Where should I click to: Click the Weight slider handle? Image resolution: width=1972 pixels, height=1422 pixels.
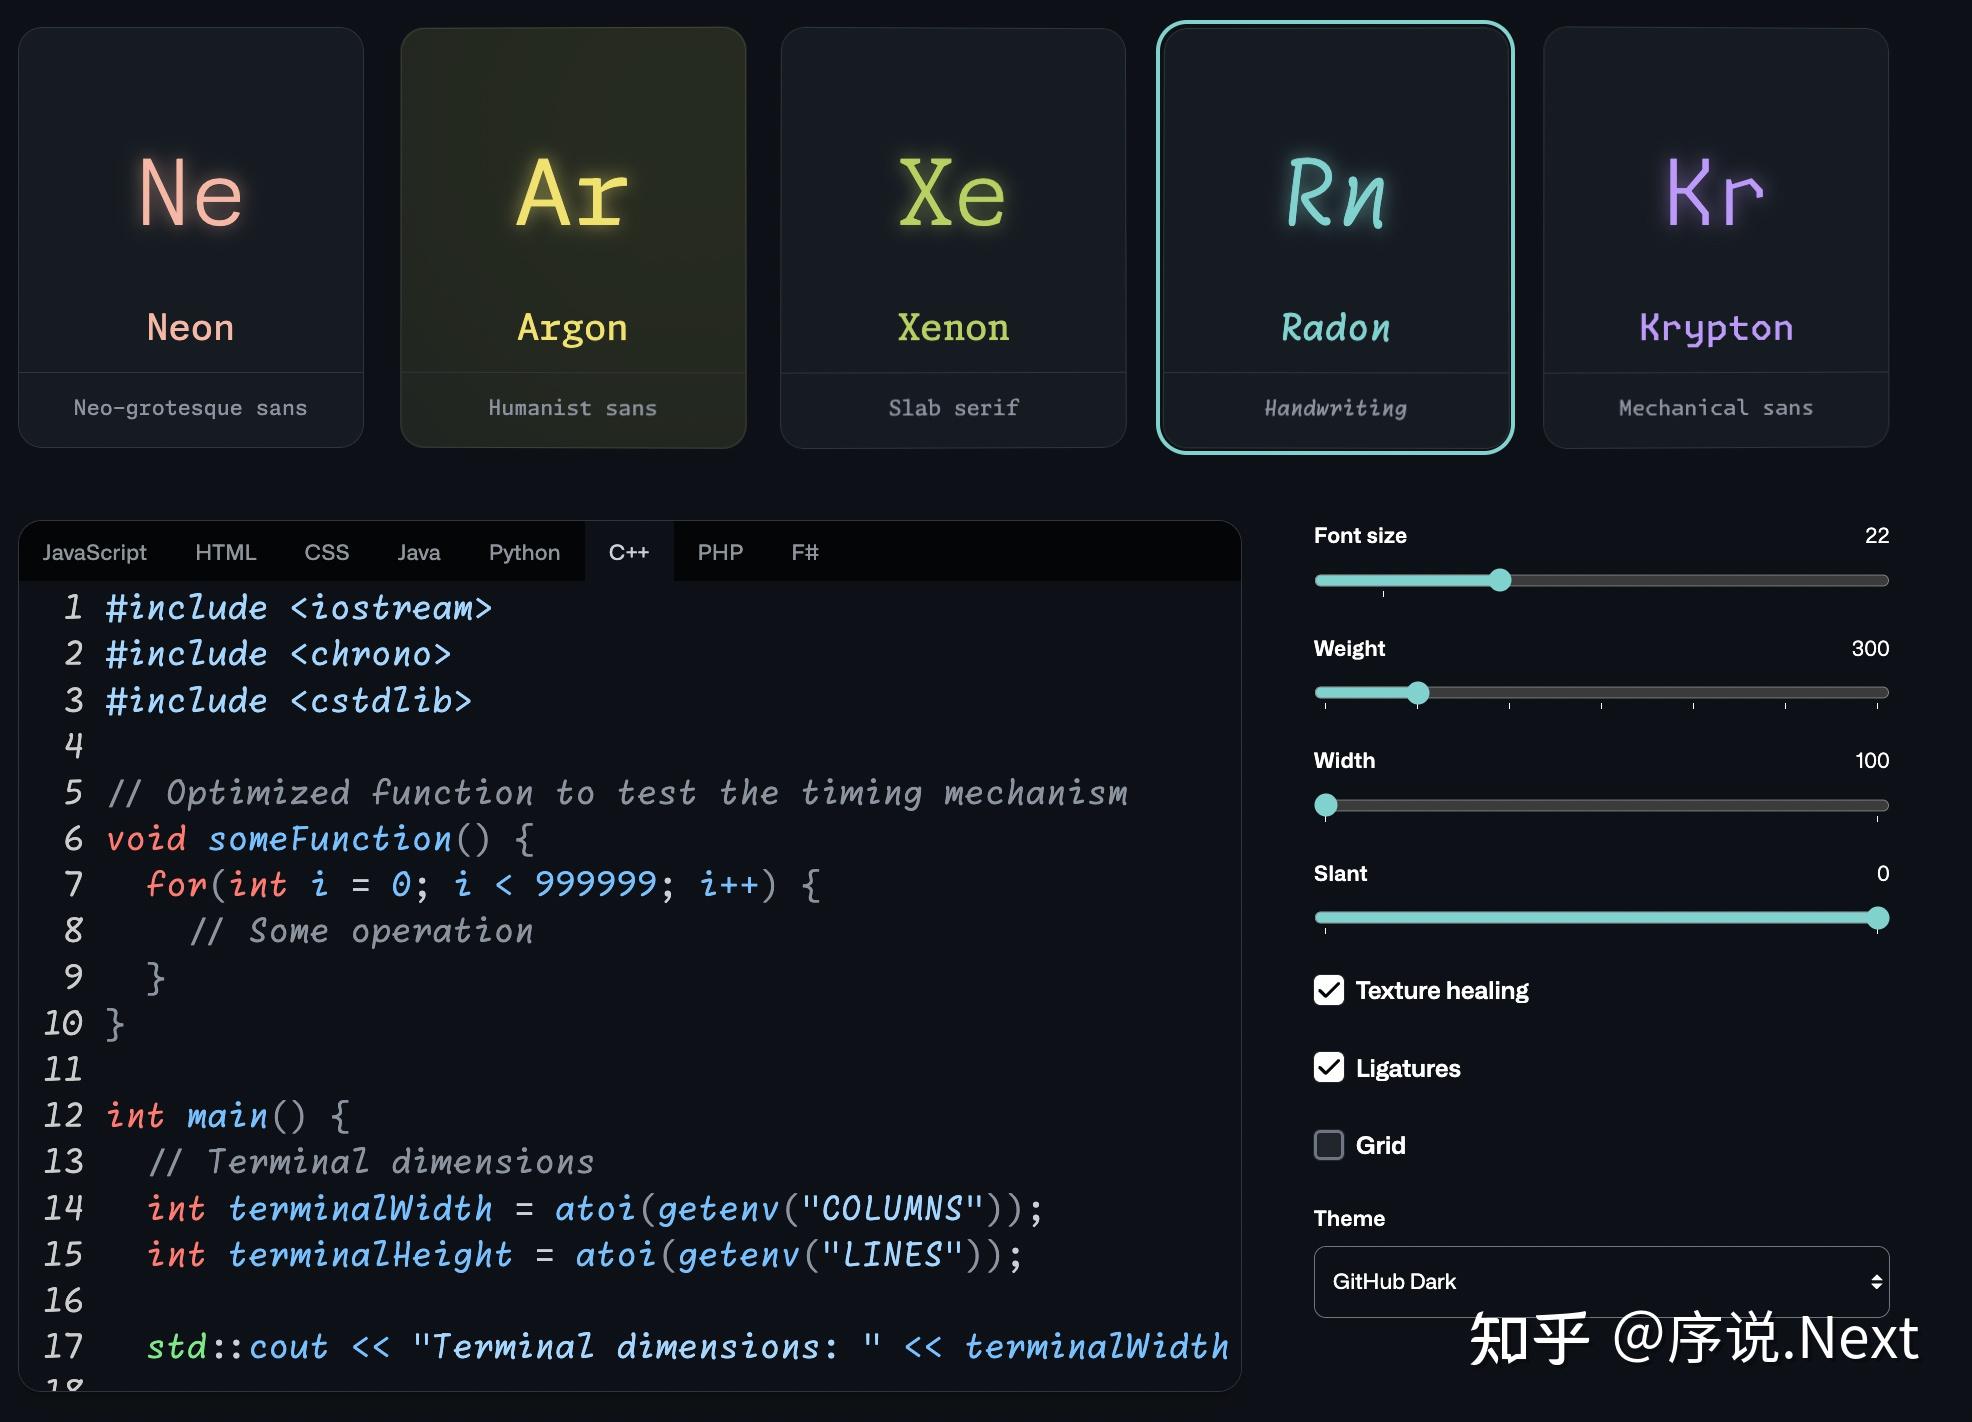point(1417,692)
